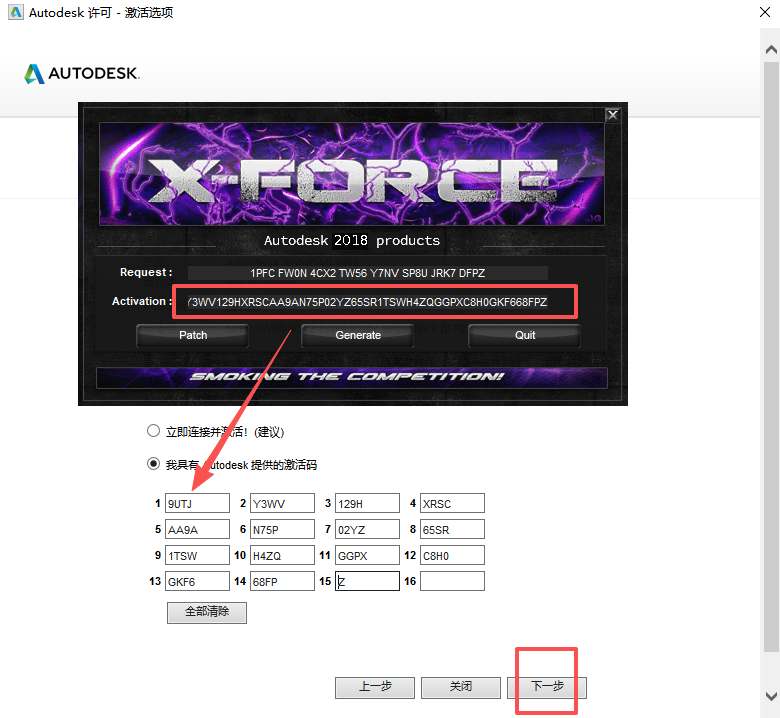Click activation box 8 containing 65SR
The width and height of the screenshot is (780, 718).
452,529
